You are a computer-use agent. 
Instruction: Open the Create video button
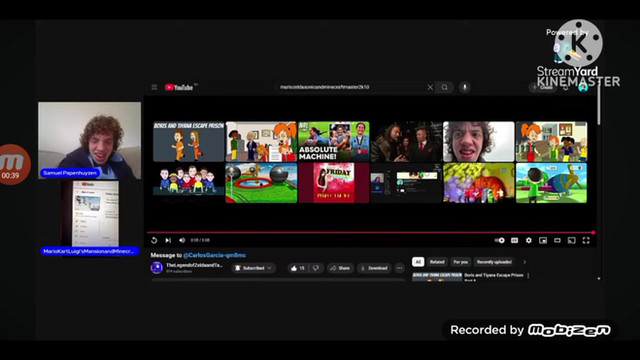pyautogui.click(x=542, y=87)
